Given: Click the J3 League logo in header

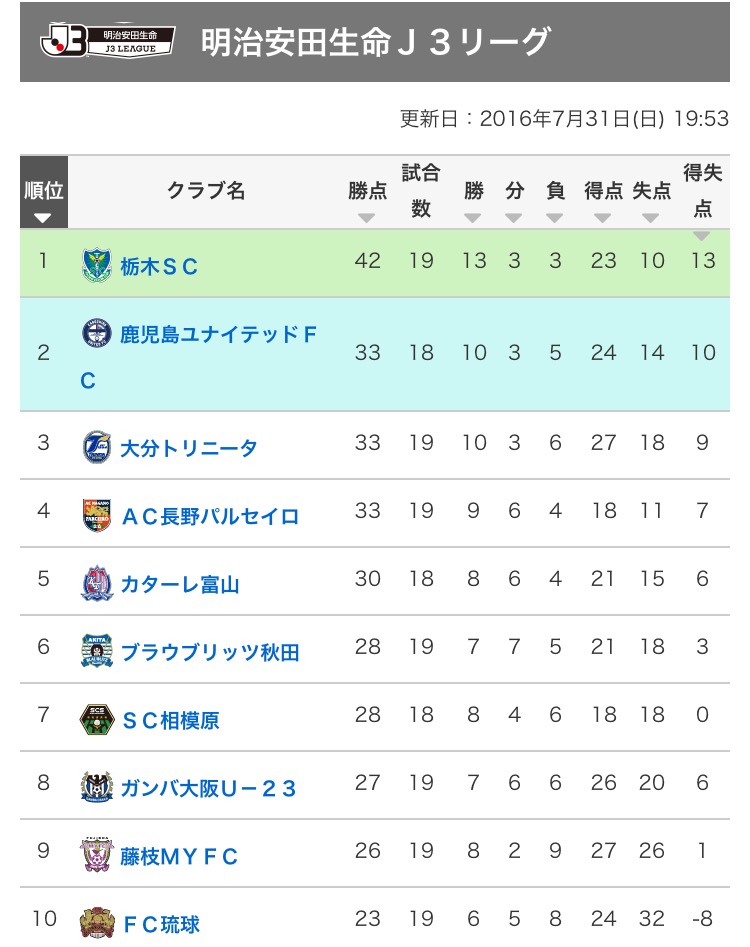Looking at the screenshot, I should 107,40.
